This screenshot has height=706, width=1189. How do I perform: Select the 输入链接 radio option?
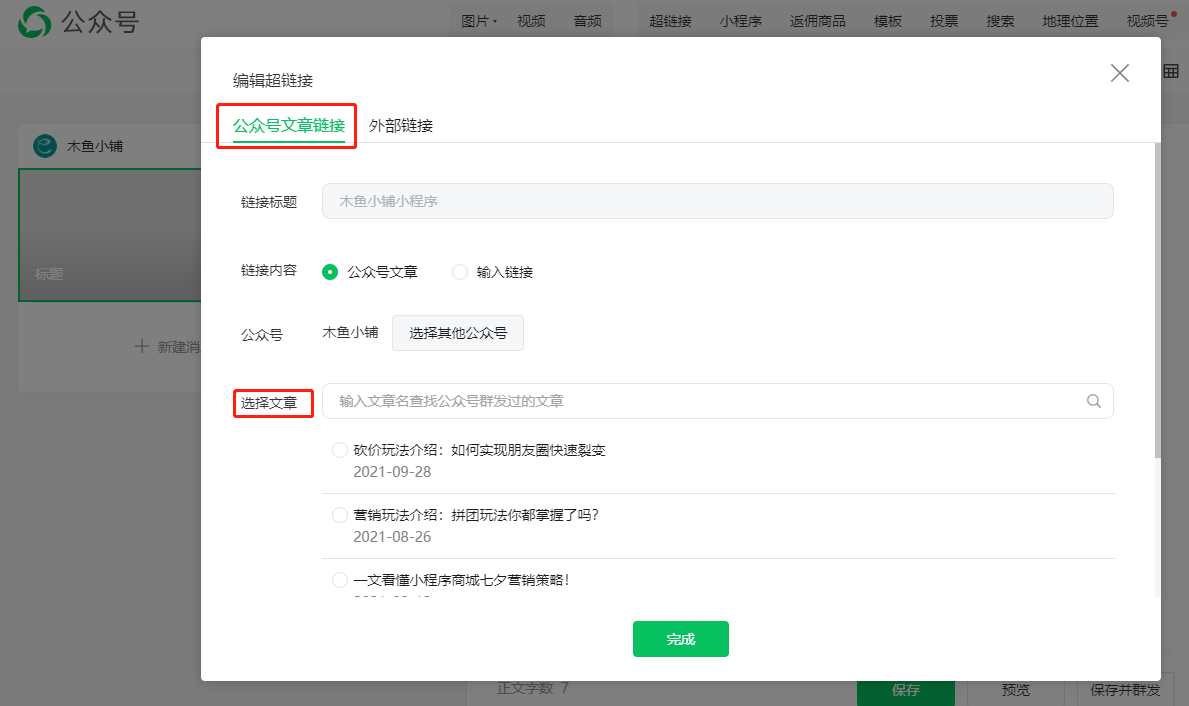coord(460,272)
